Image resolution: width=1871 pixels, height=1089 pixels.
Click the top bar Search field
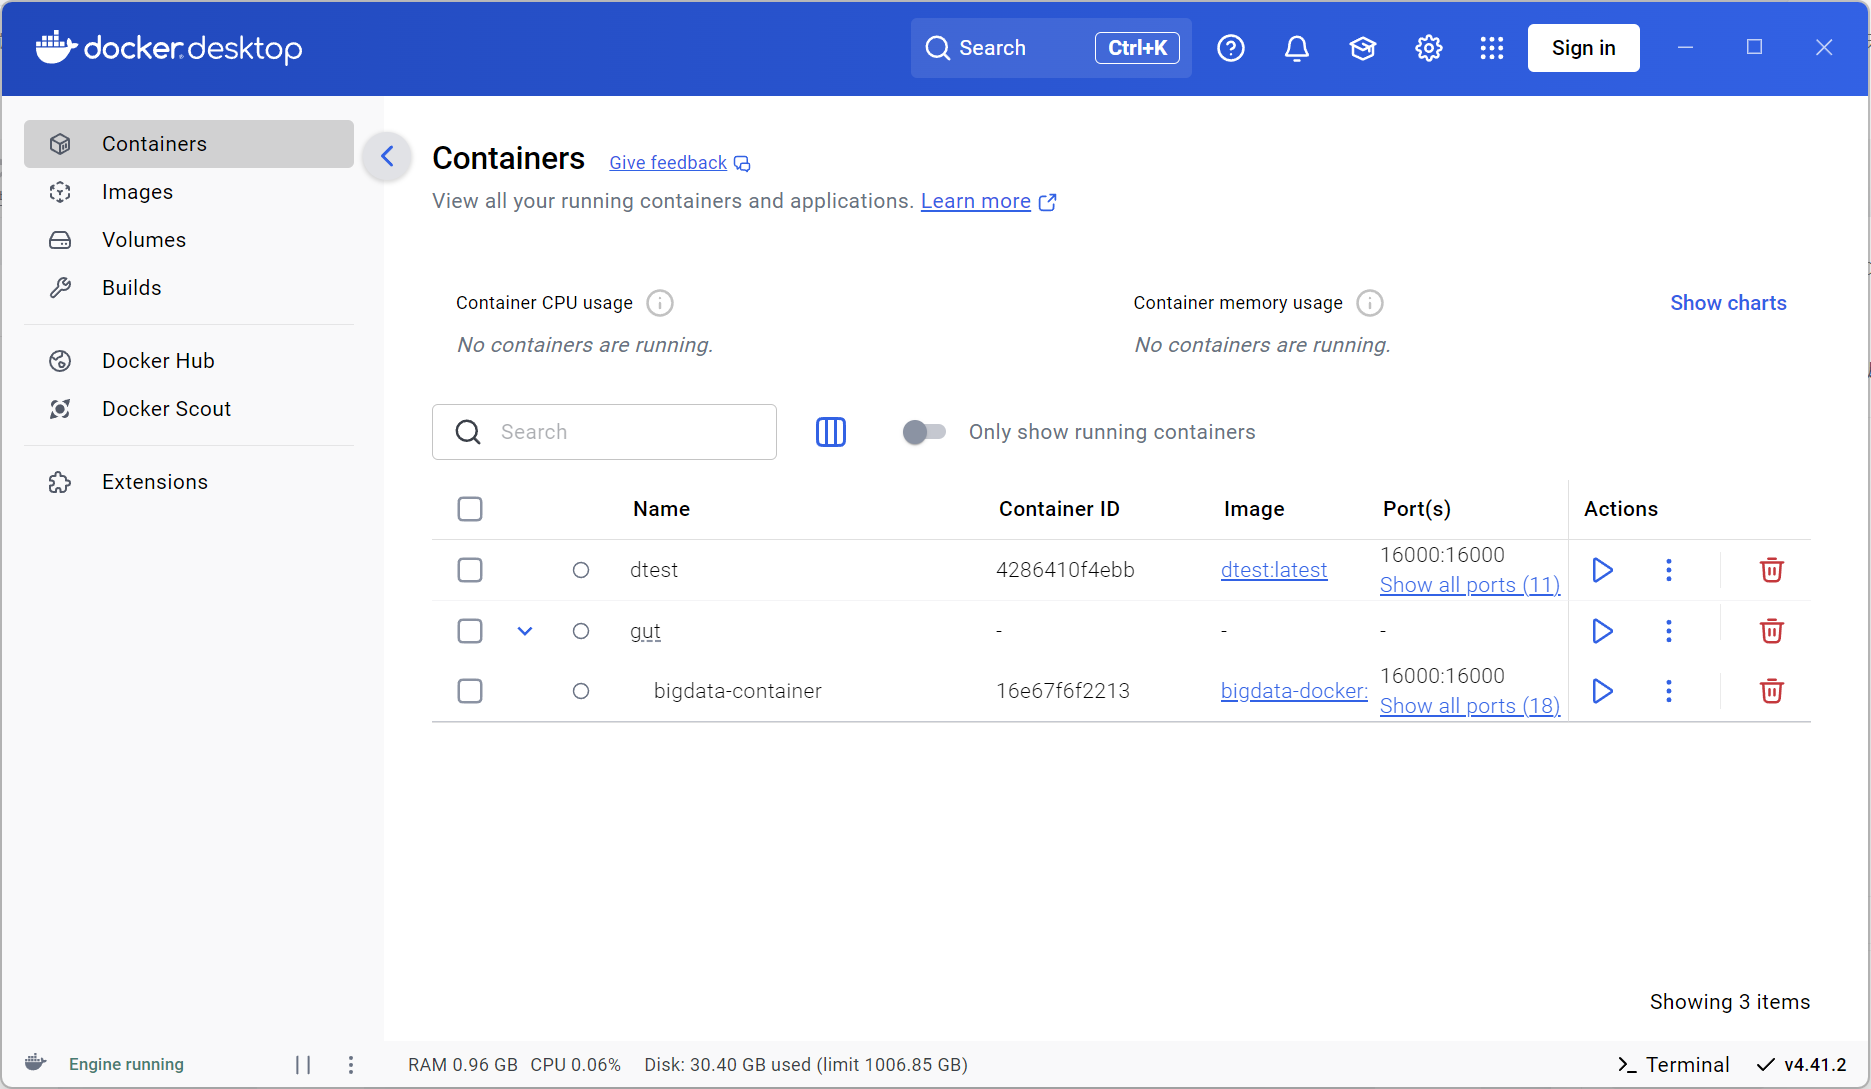click(x=1051, y=48)
